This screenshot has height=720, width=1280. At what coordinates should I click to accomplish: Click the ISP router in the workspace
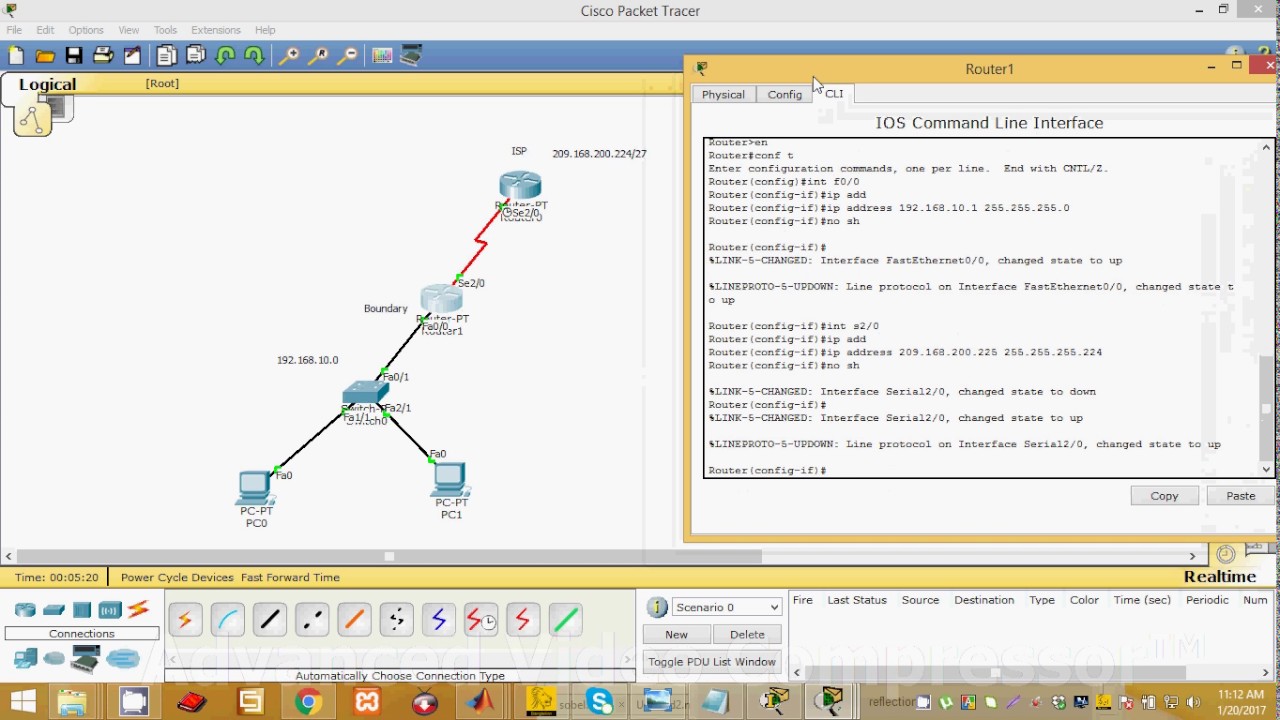coord(520,187)
